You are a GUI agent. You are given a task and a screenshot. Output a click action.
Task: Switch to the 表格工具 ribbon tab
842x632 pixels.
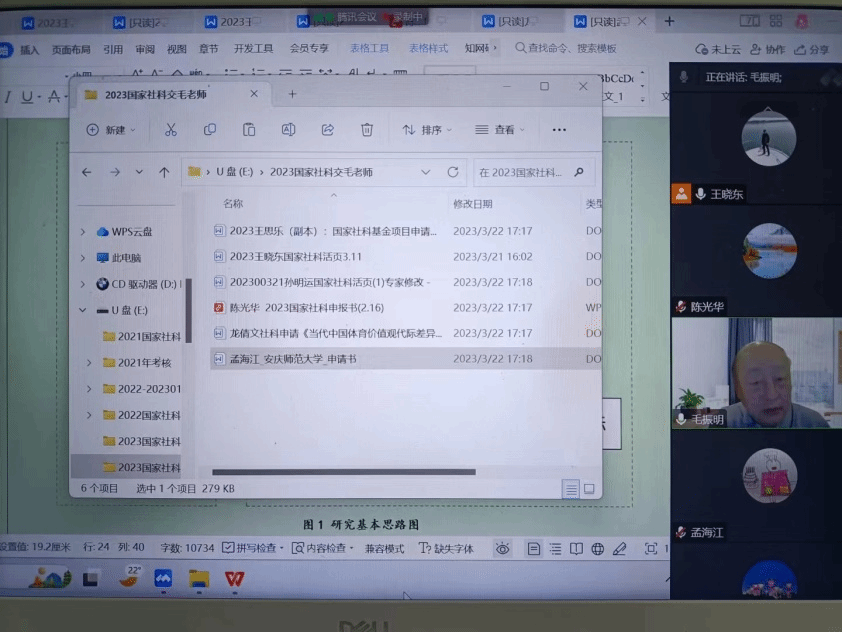[369, 48]
